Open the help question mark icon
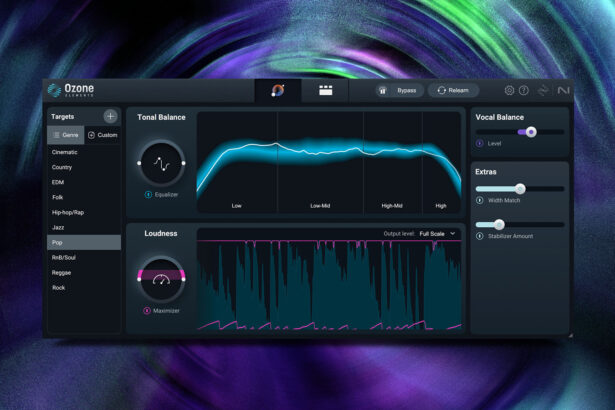Viewport: 615px width, 410px height. (524, 91)
